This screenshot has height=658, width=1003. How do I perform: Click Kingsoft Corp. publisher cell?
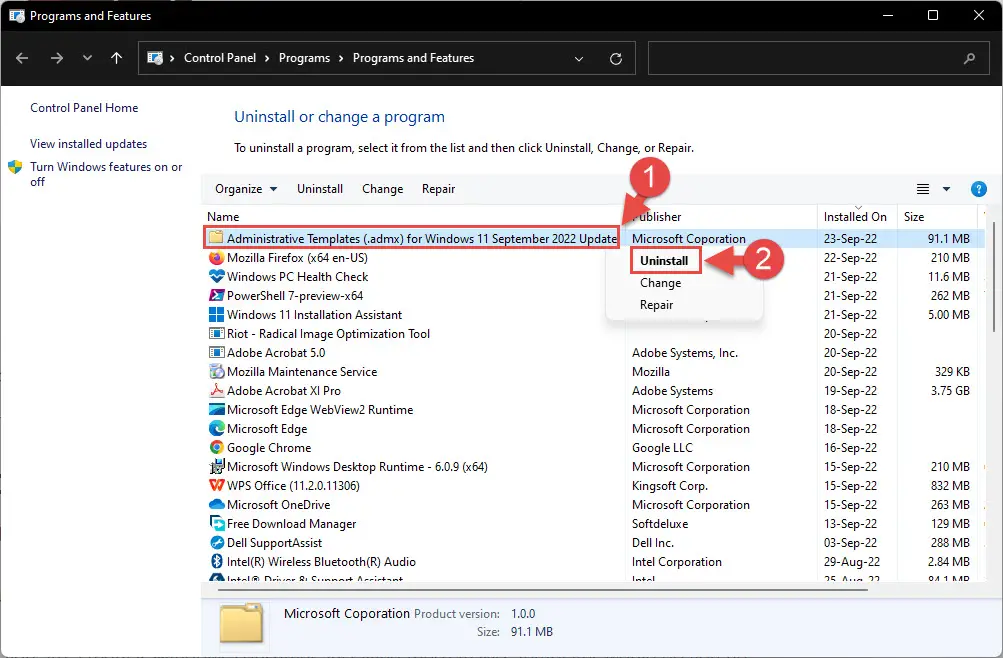pyautogui.click(x=670, y=486)
